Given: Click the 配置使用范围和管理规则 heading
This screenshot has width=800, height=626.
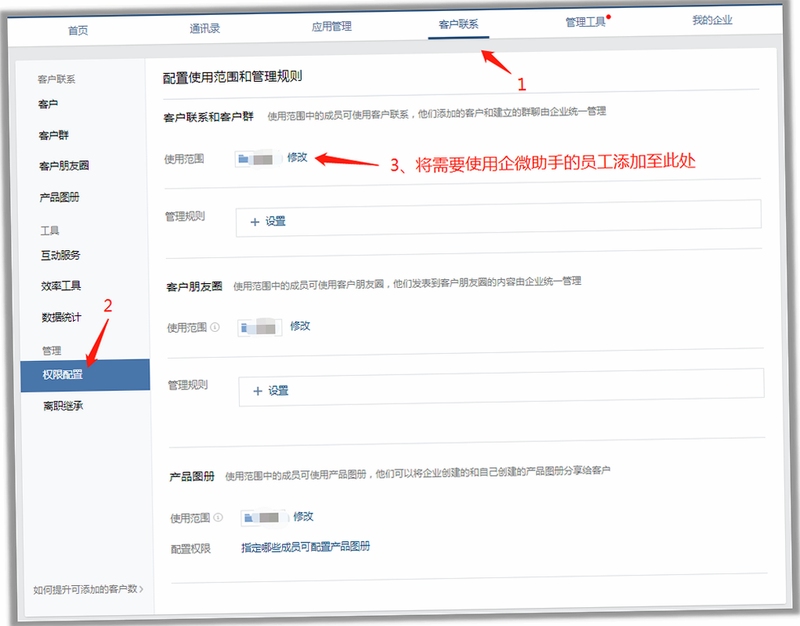Looking at the screenshot, I should click(x=232, y=77).
